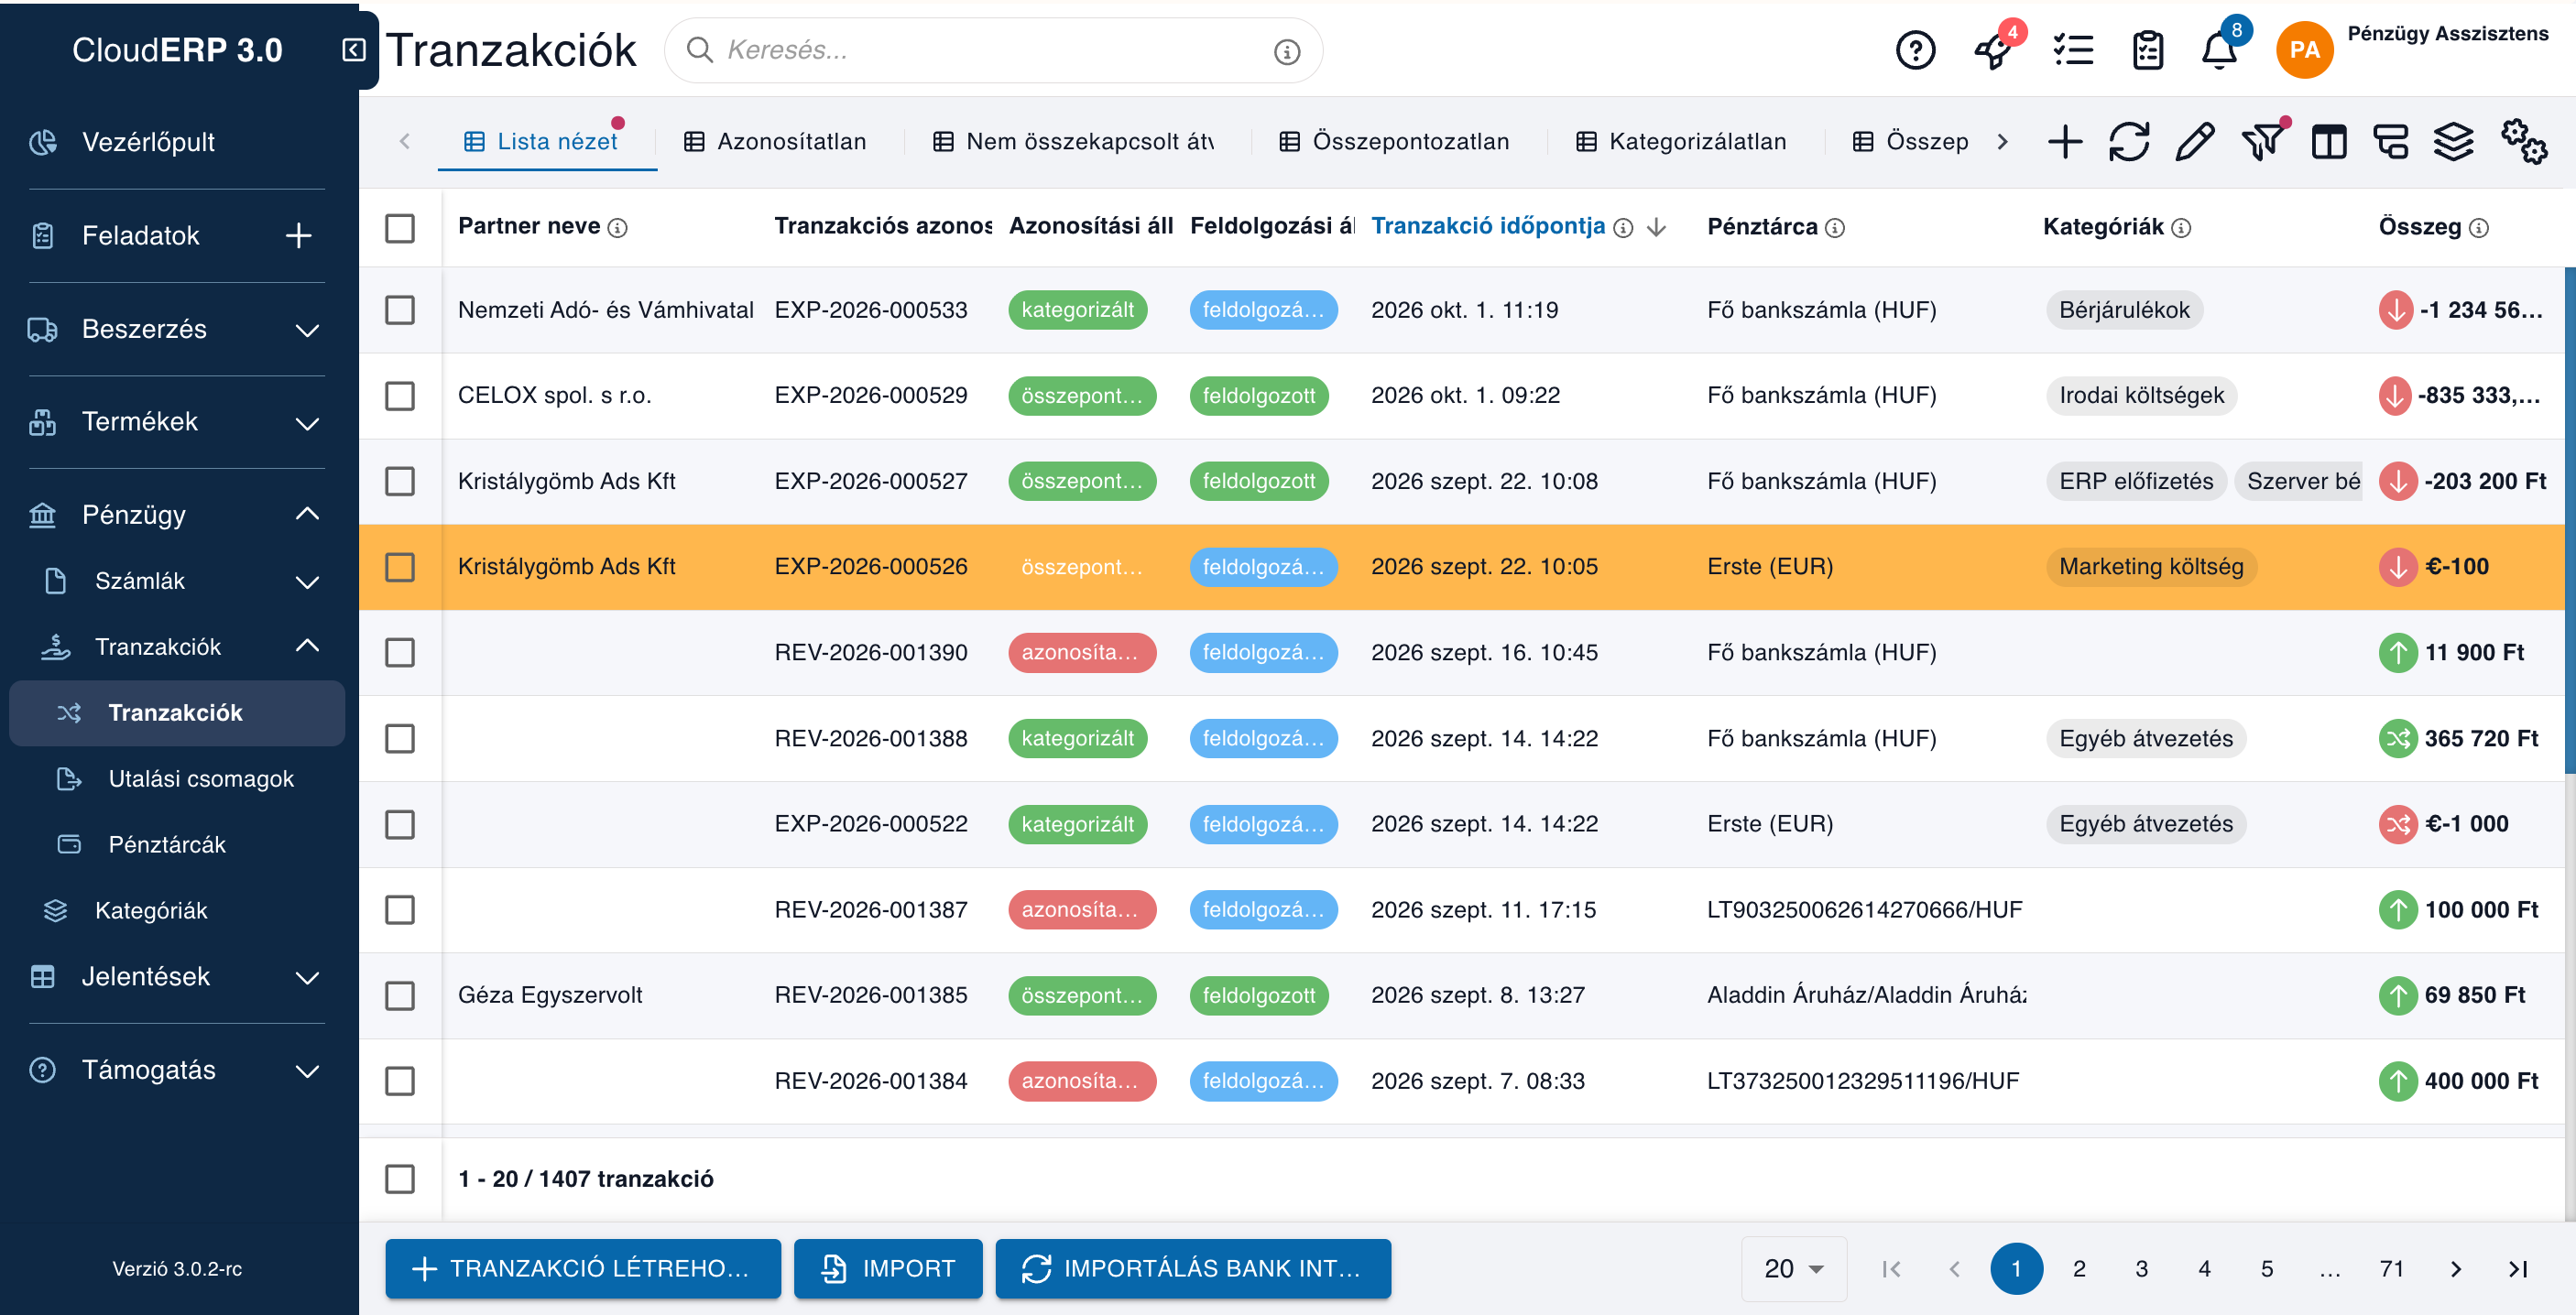The image size is (2576, 1315).
Task: Click the PA user avatar
Action: pos(2304,50)
